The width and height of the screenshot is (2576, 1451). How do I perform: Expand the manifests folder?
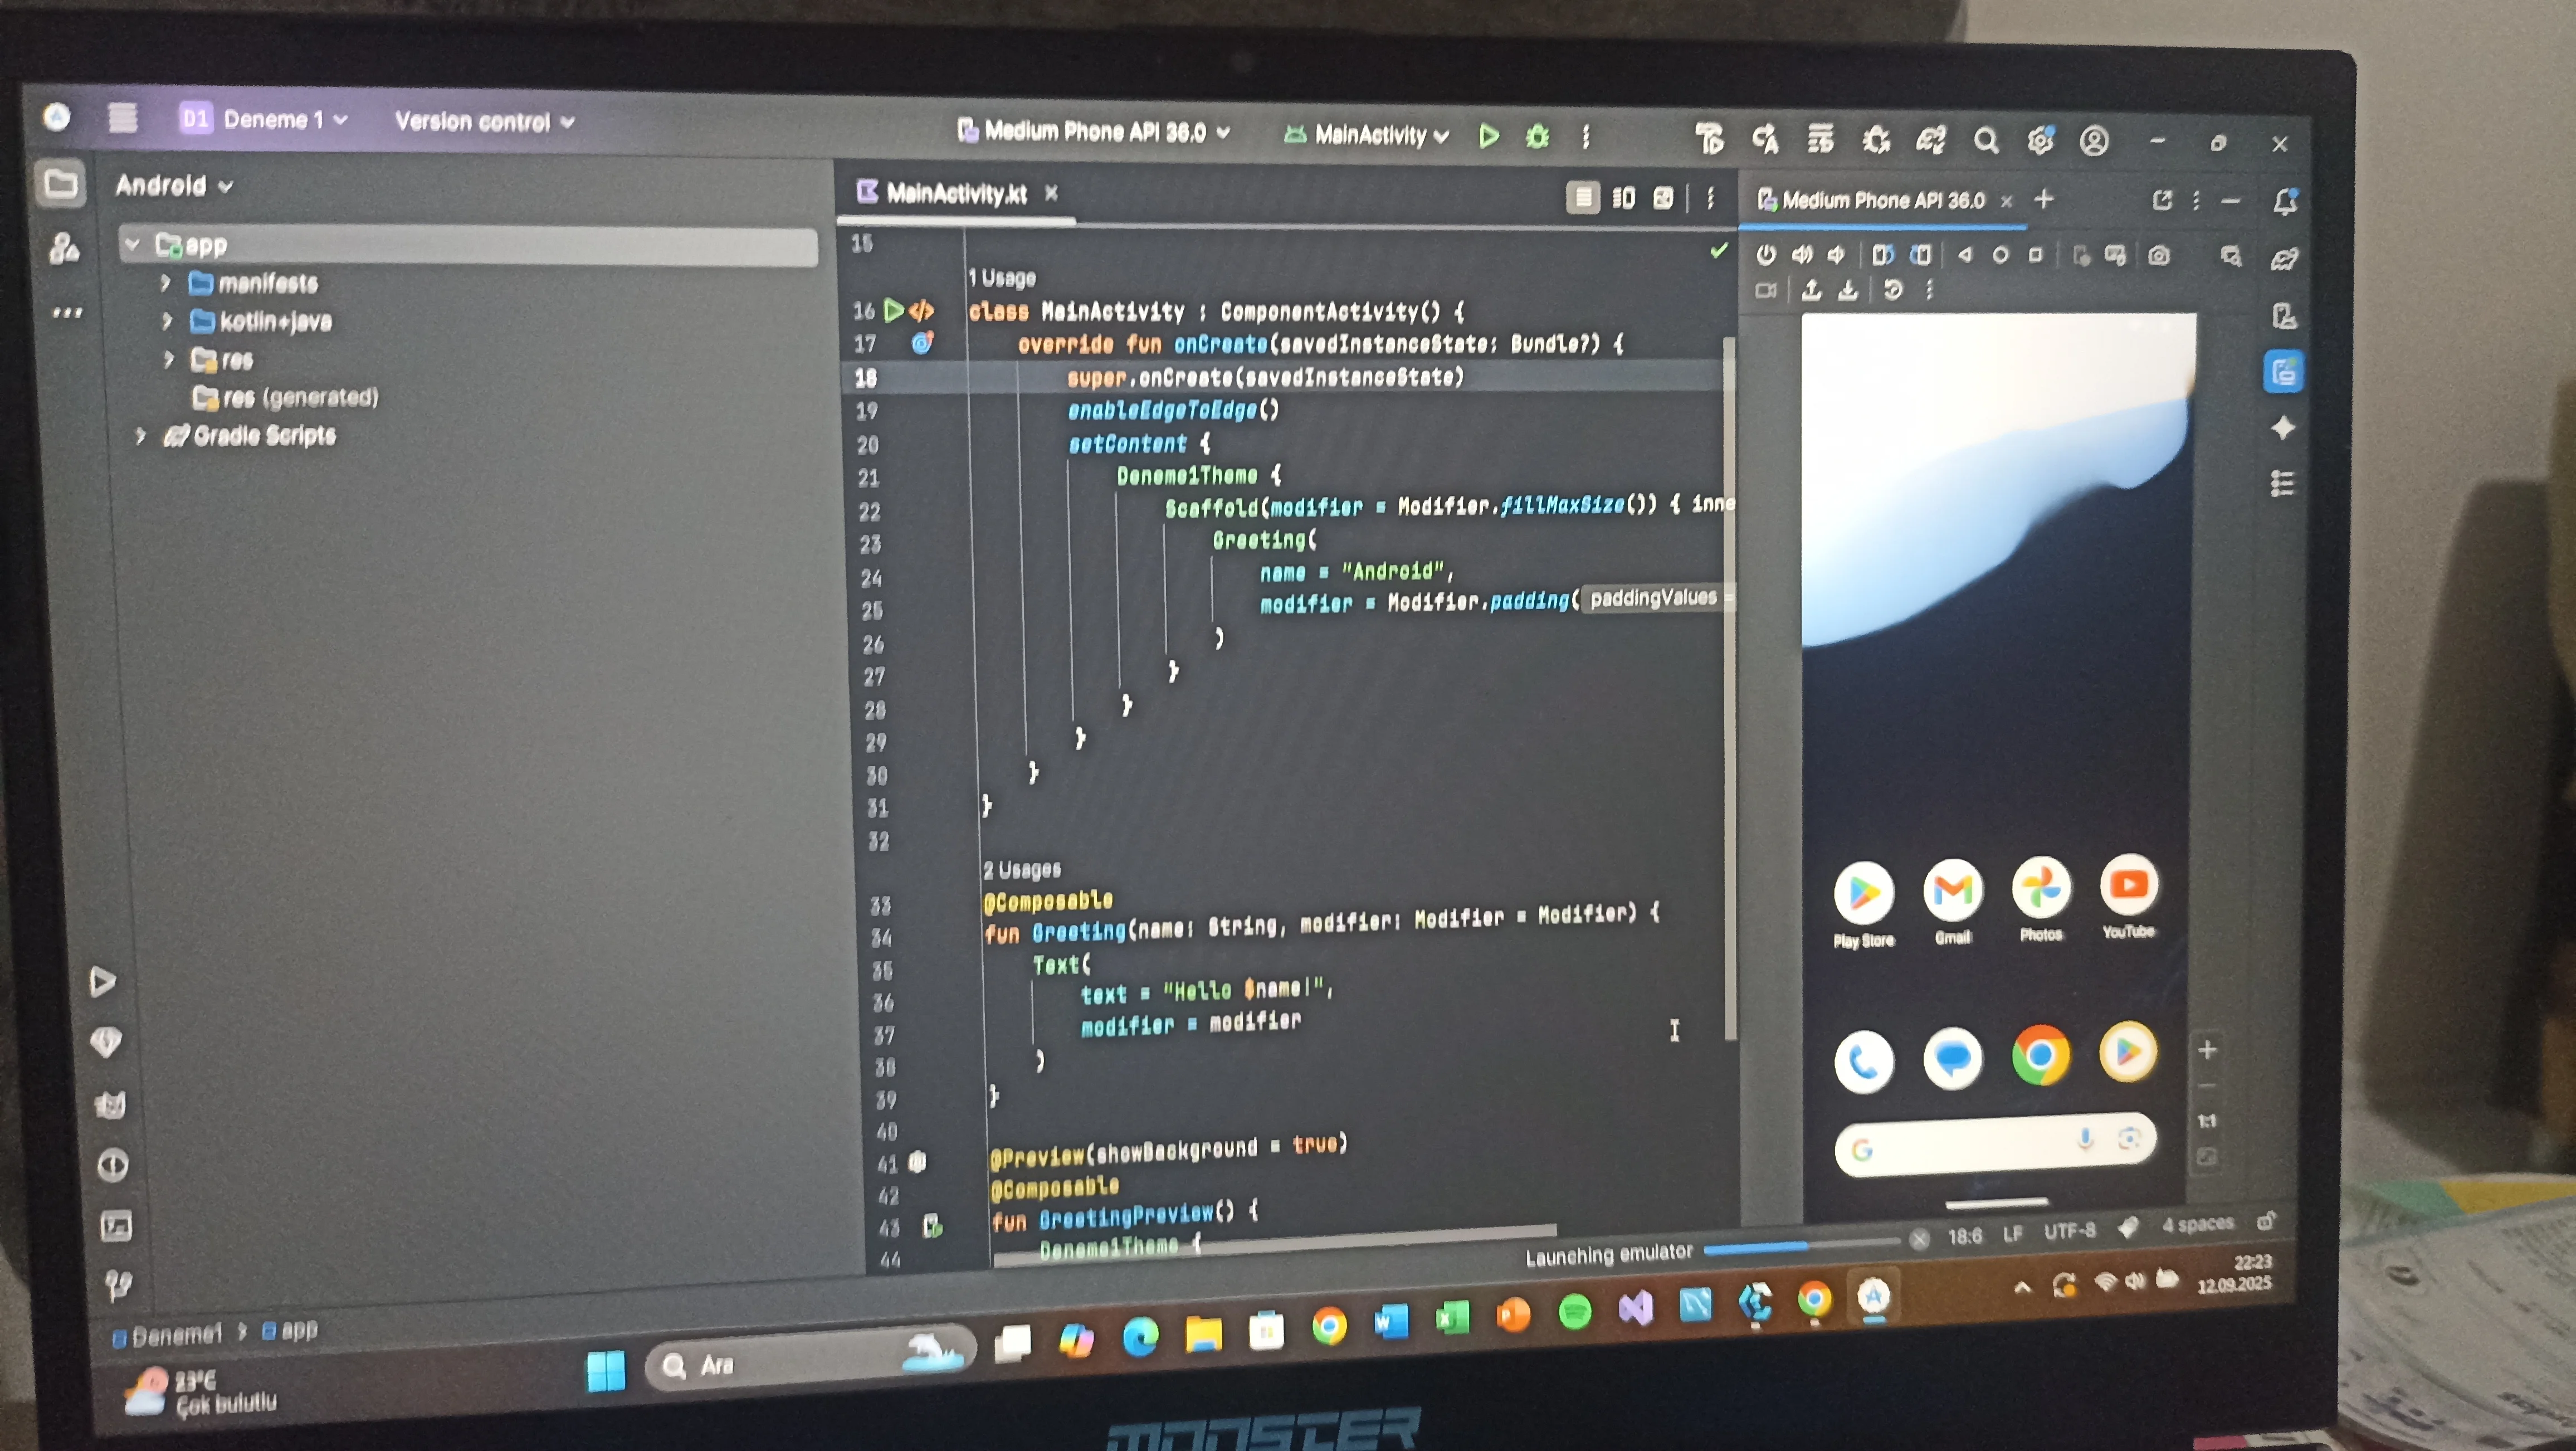166,283
